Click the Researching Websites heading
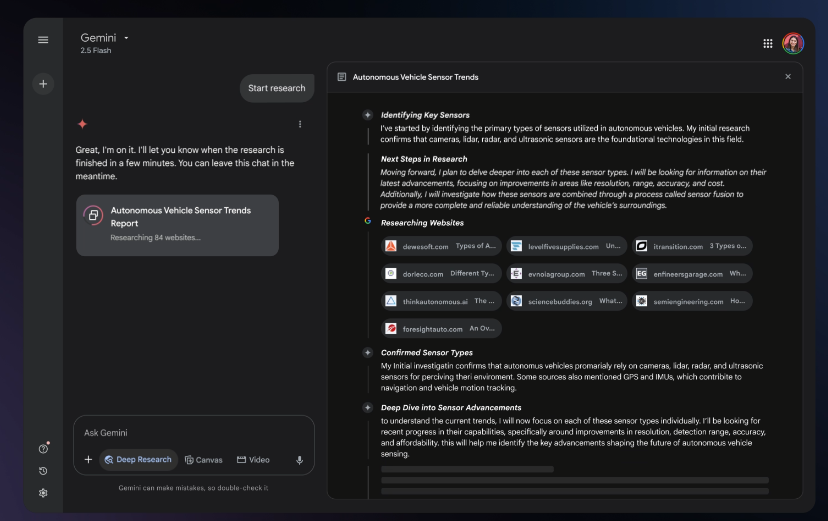The image size is (828, 521). 422,223
